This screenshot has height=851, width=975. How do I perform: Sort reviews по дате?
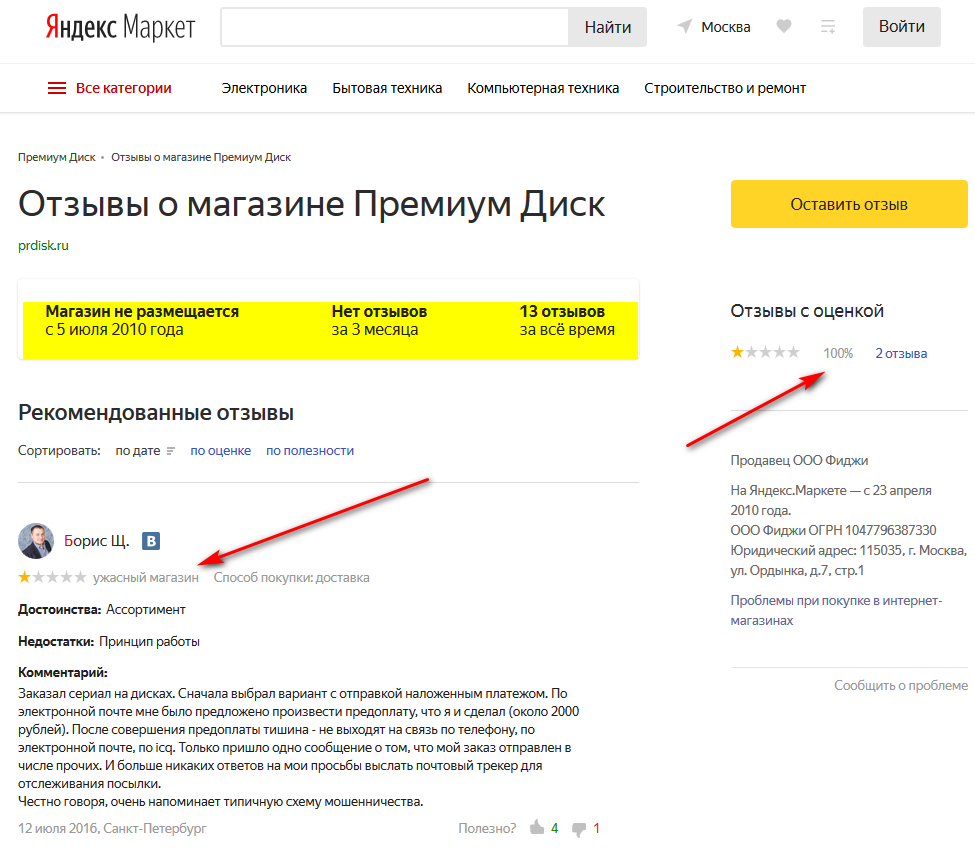145,451
